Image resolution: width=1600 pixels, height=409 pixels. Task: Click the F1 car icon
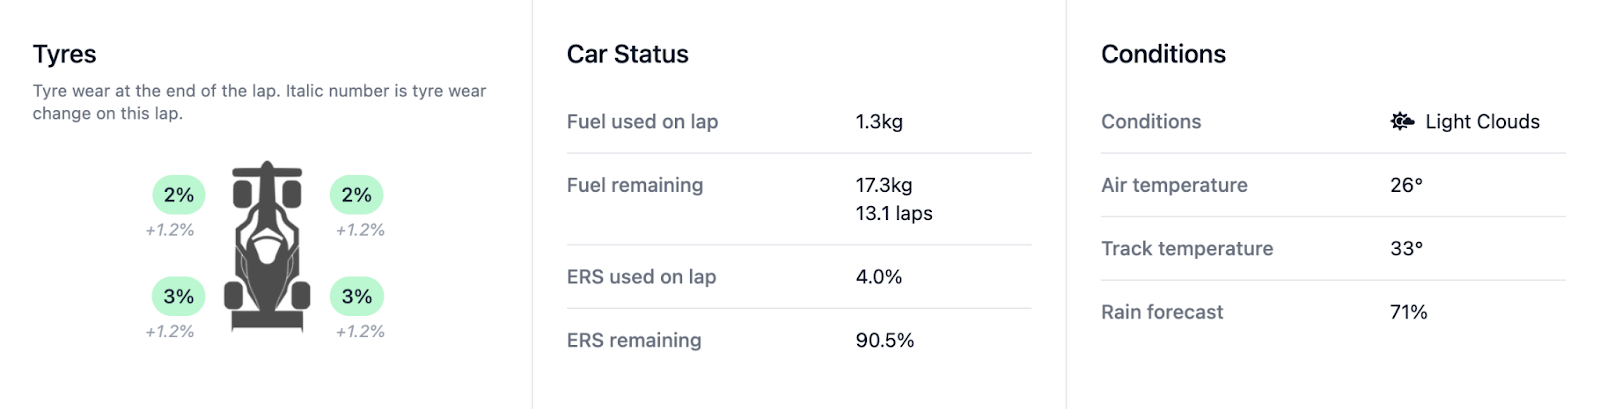coord(267,246)
